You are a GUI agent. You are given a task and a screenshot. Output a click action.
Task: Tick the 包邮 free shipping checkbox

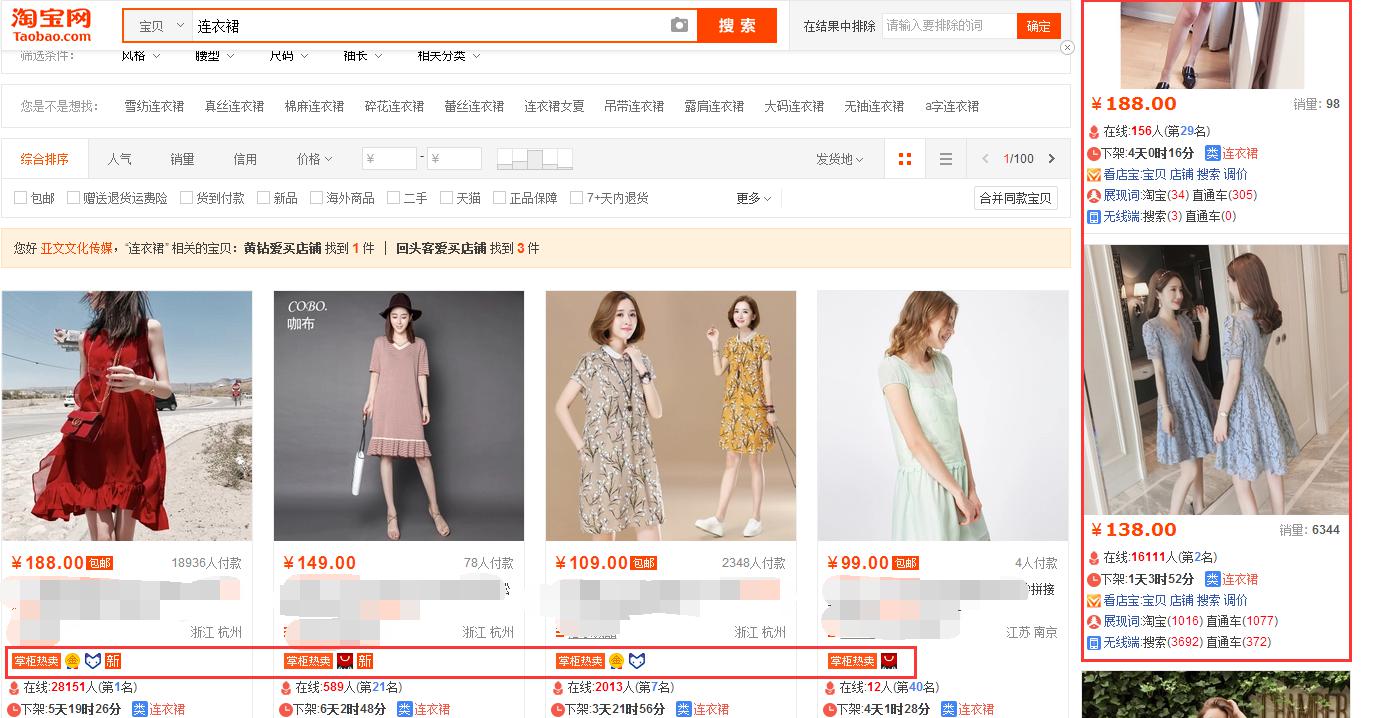pyautogui.click(x=21, y=198)
